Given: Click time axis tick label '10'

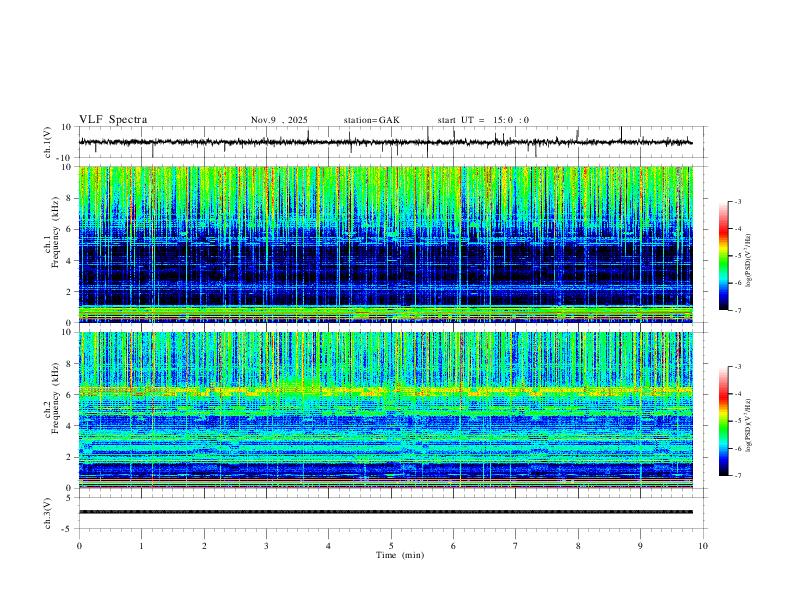Looking at the screenshot, I should pos(703,546).
